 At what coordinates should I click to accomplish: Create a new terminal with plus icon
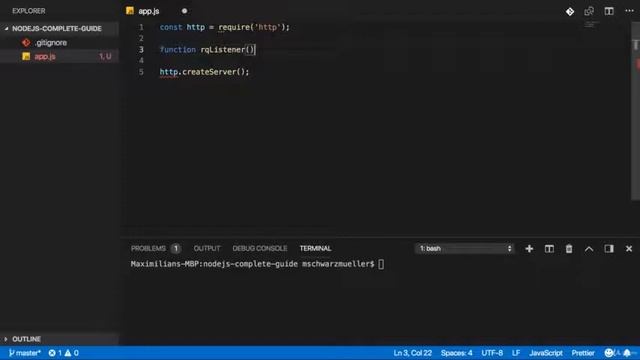tap(529, 249)
